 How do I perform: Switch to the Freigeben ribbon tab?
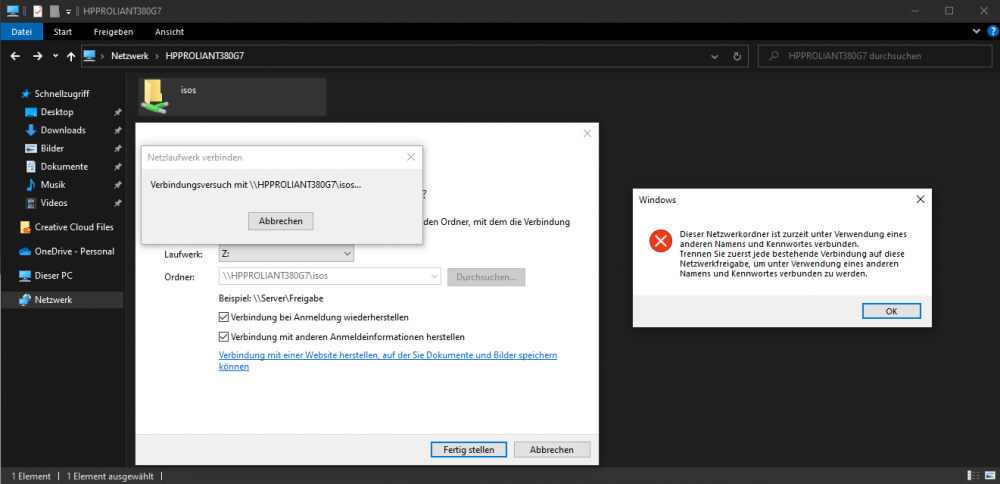(x=114, y=32)
